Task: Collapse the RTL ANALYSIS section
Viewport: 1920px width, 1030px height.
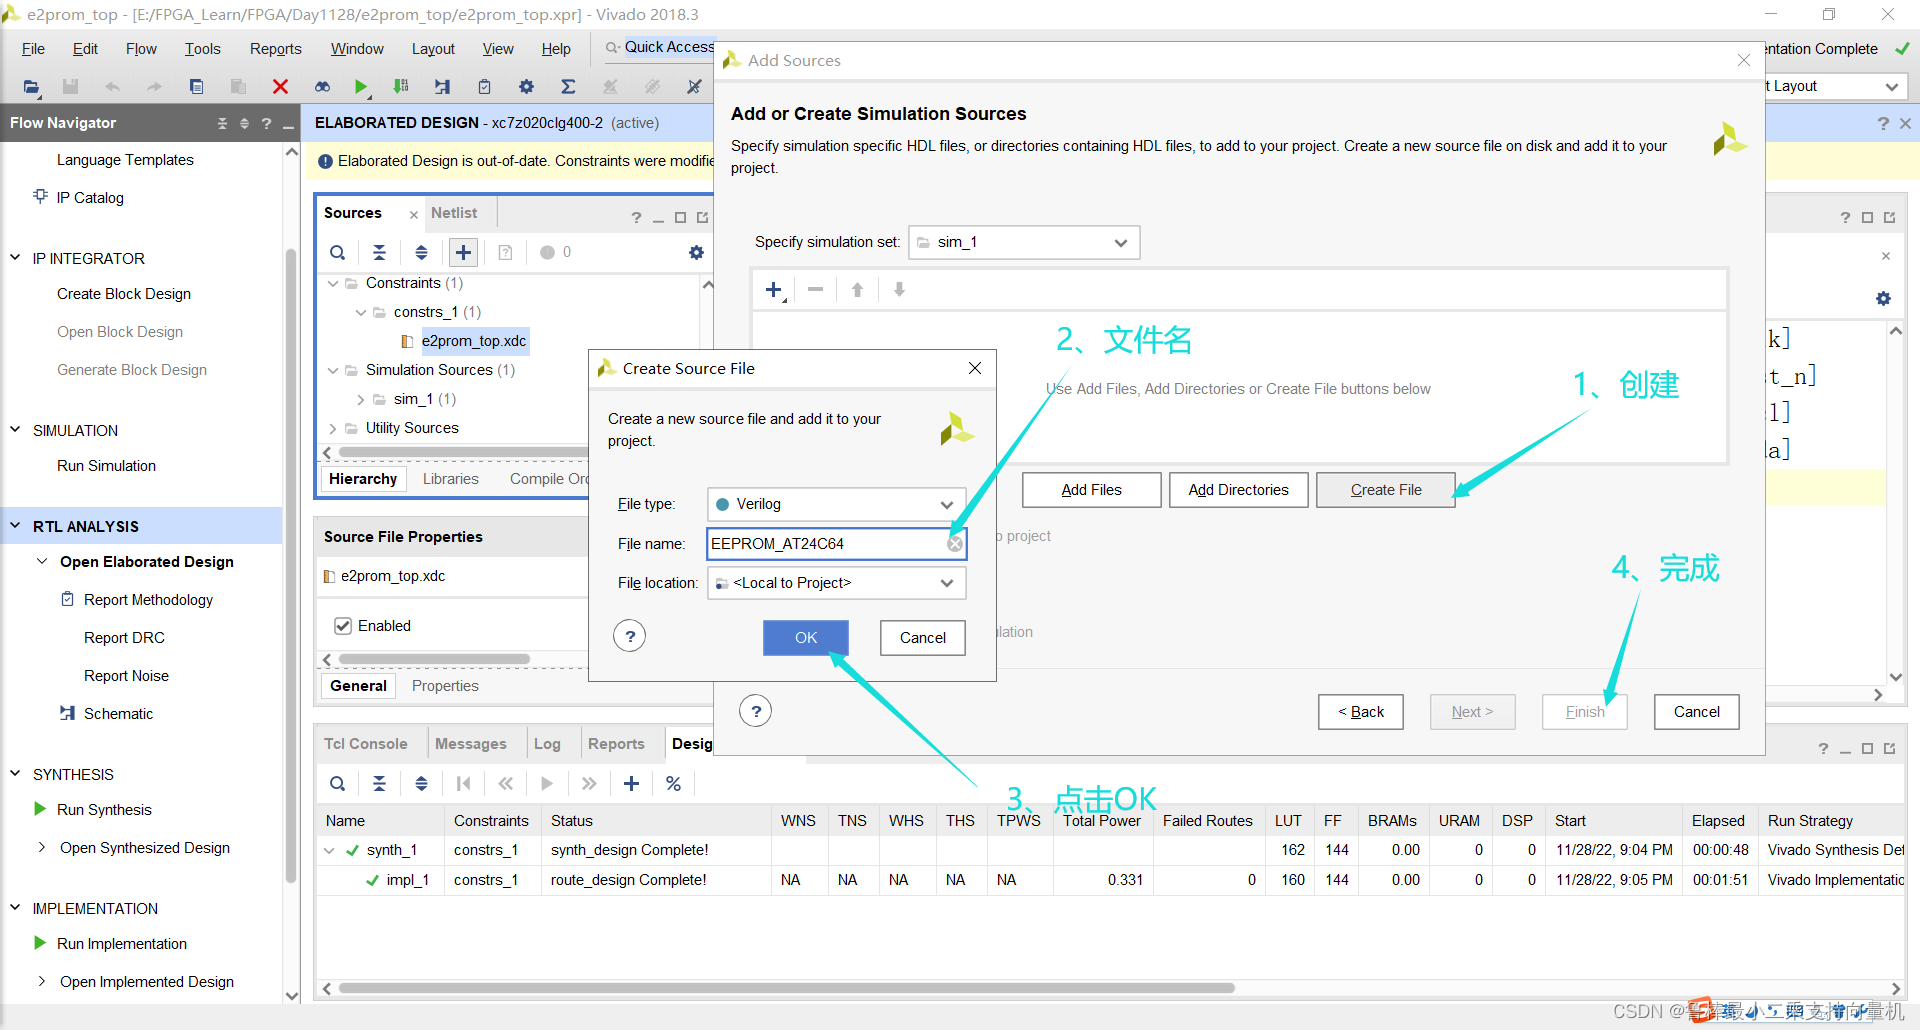Action: click(x=15, y=525)
